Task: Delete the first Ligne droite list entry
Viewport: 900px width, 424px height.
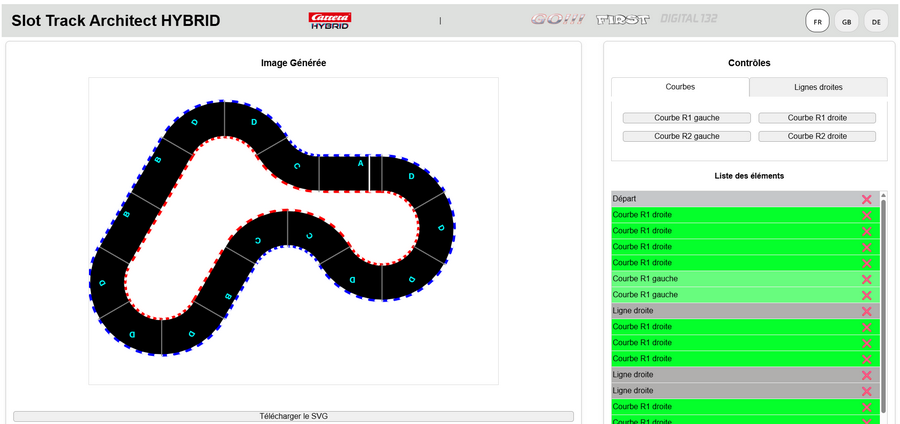Action: click(x=866, y=312)
